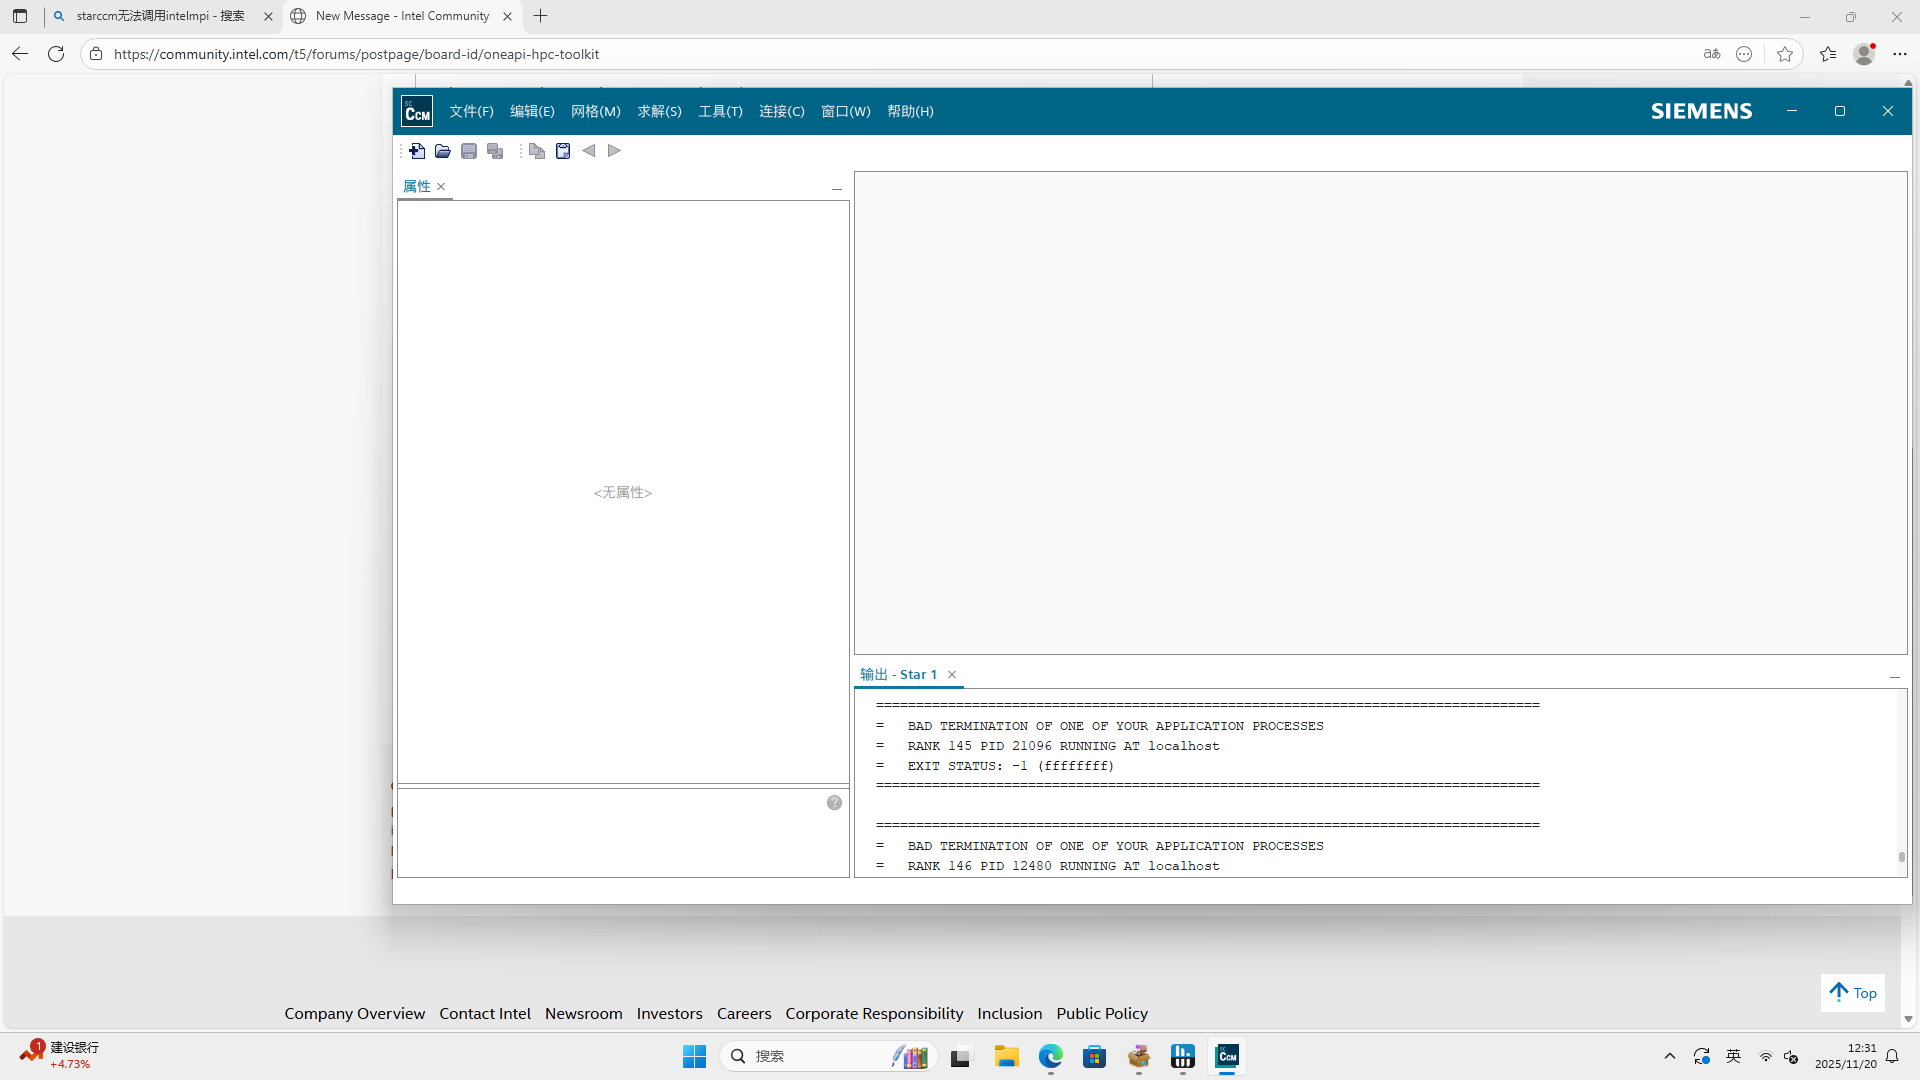This screenshot has height=1080, width=1920.
Task: Minimize the 输出 output panel
Action: click(1894, 677)
